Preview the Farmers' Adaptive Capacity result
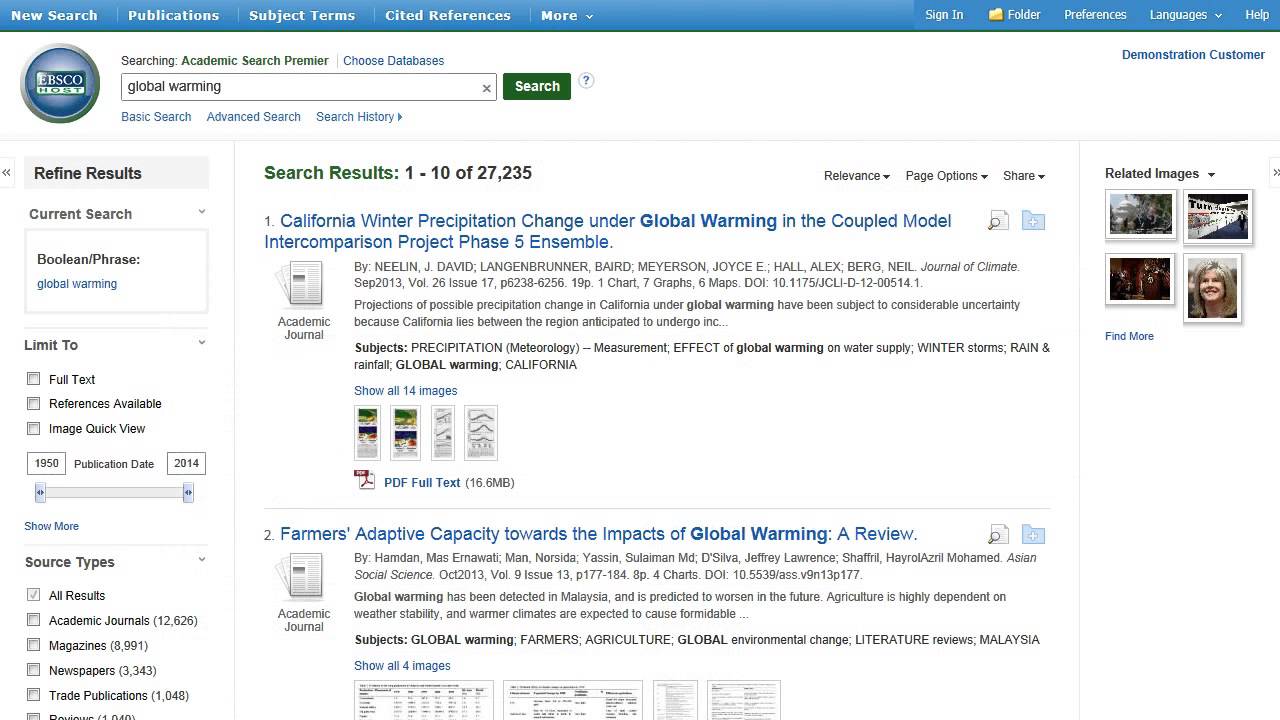 [998, 534]
